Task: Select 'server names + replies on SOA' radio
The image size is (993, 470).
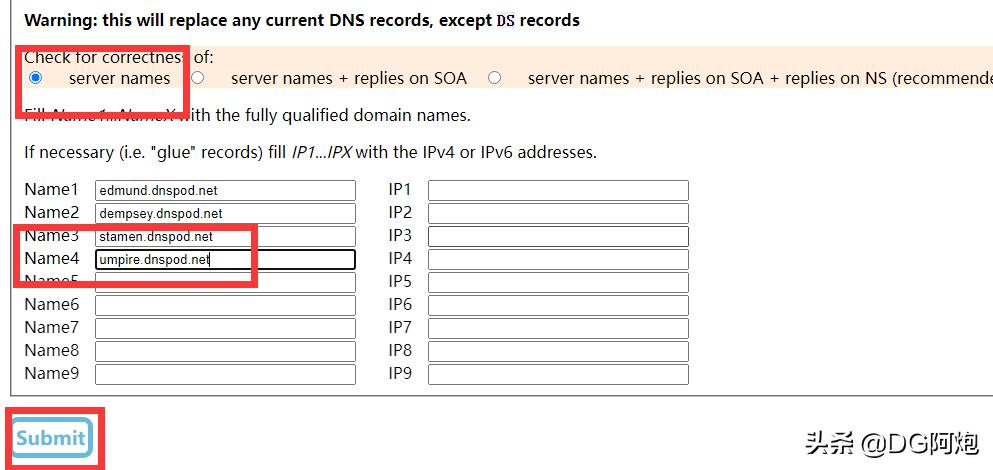Action: (x=198, y=77)
